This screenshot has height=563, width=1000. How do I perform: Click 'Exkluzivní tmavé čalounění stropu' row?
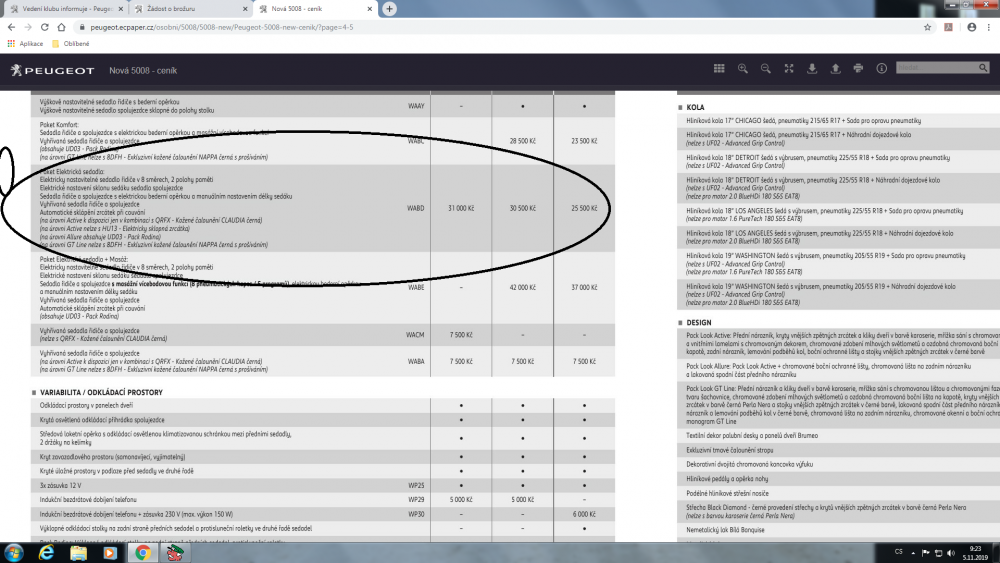pyautogui.click(x=838, y=450)
